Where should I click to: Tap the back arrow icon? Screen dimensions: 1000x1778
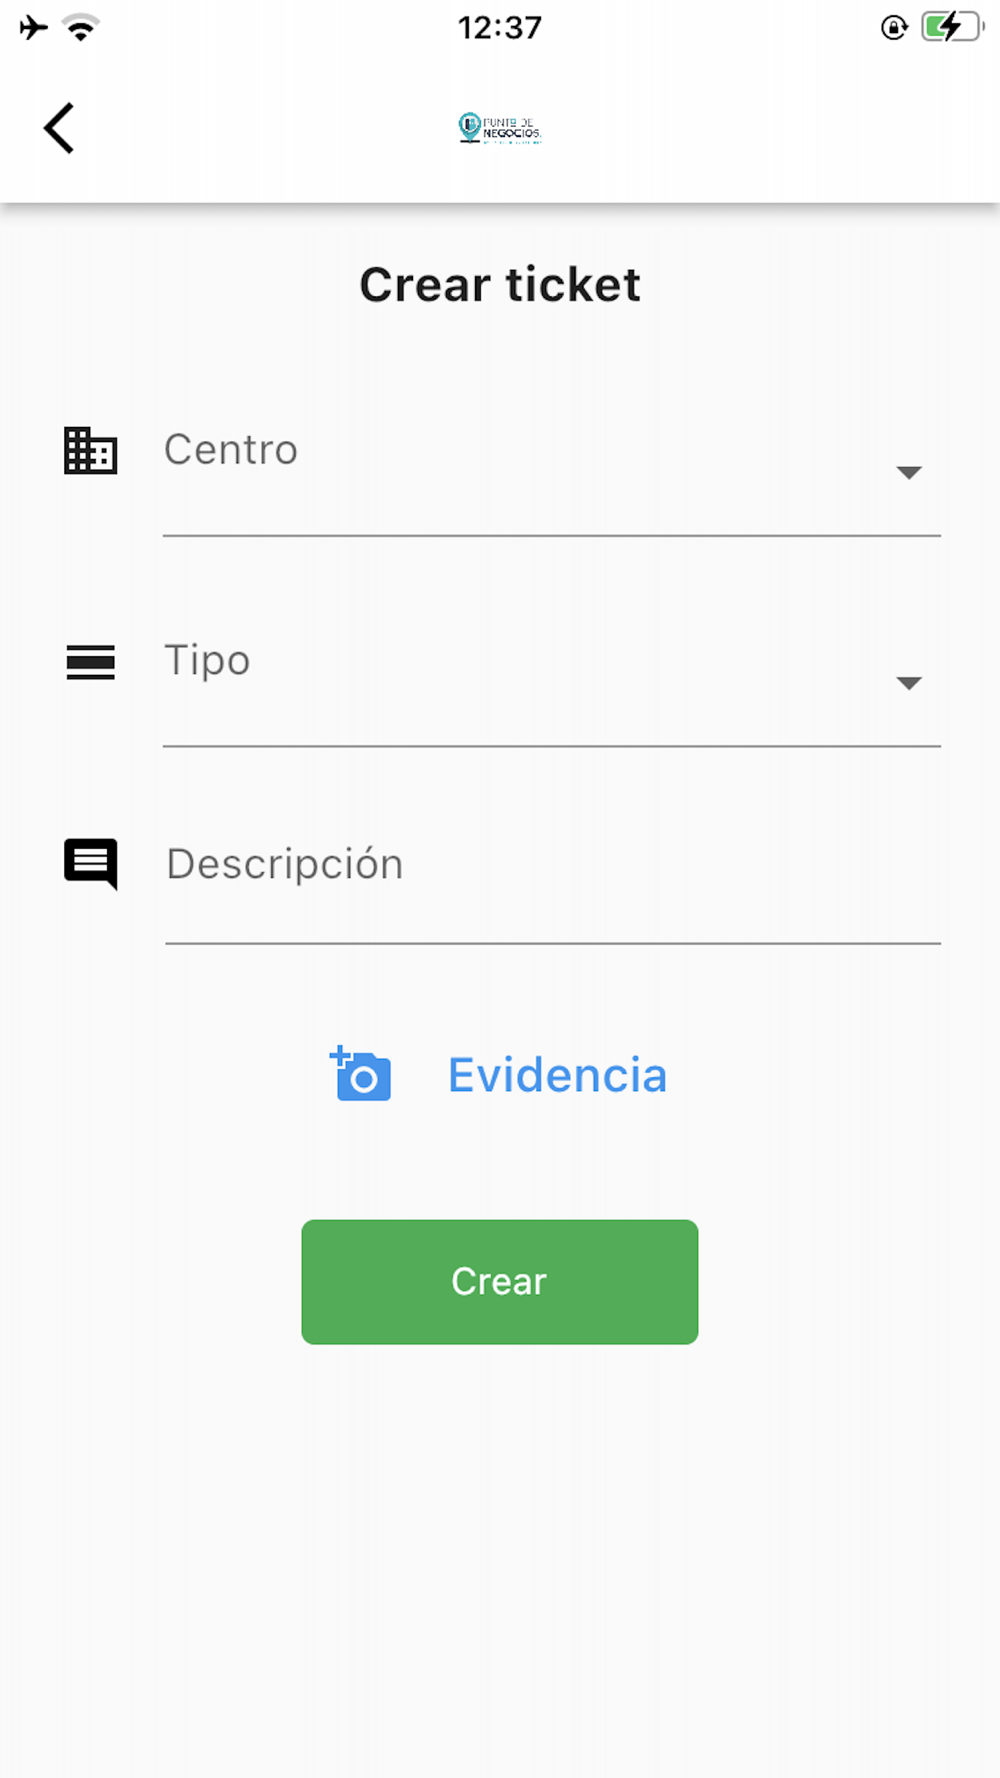[x=59, y=128]
